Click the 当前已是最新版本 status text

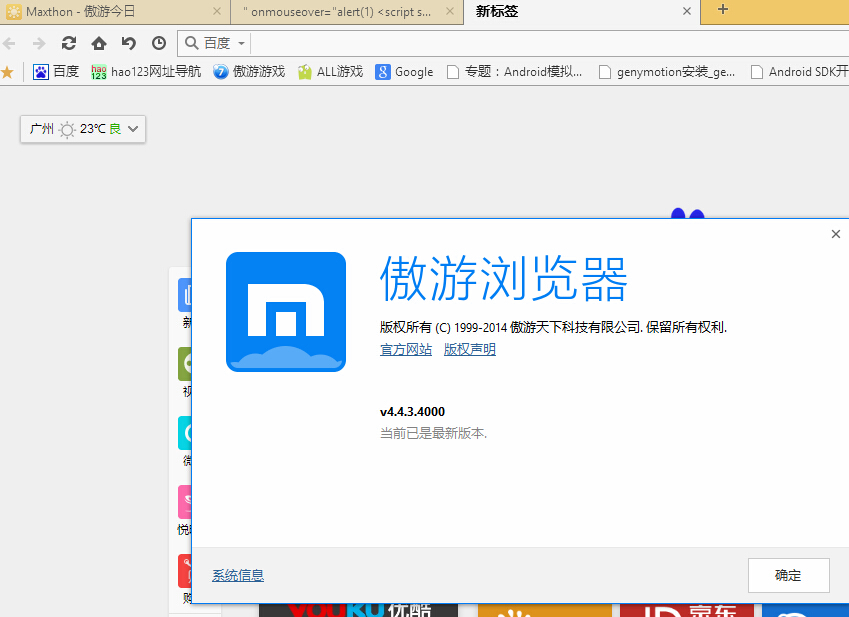(433, 434)
